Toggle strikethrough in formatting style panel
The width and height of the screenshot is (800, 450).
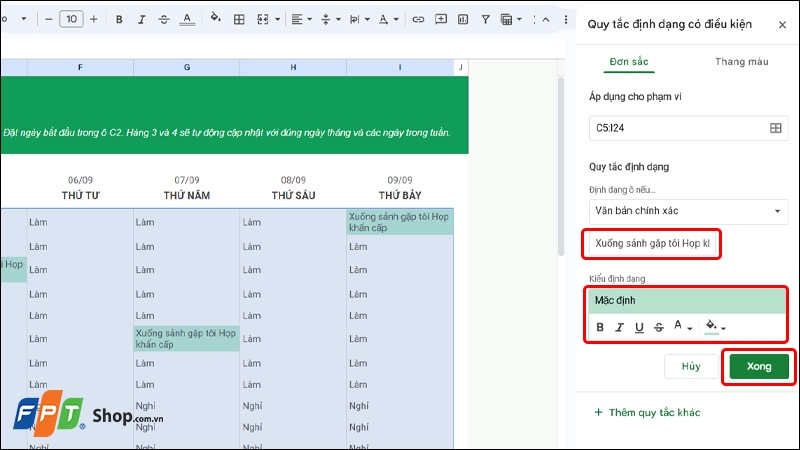click(x=659, y=327)
